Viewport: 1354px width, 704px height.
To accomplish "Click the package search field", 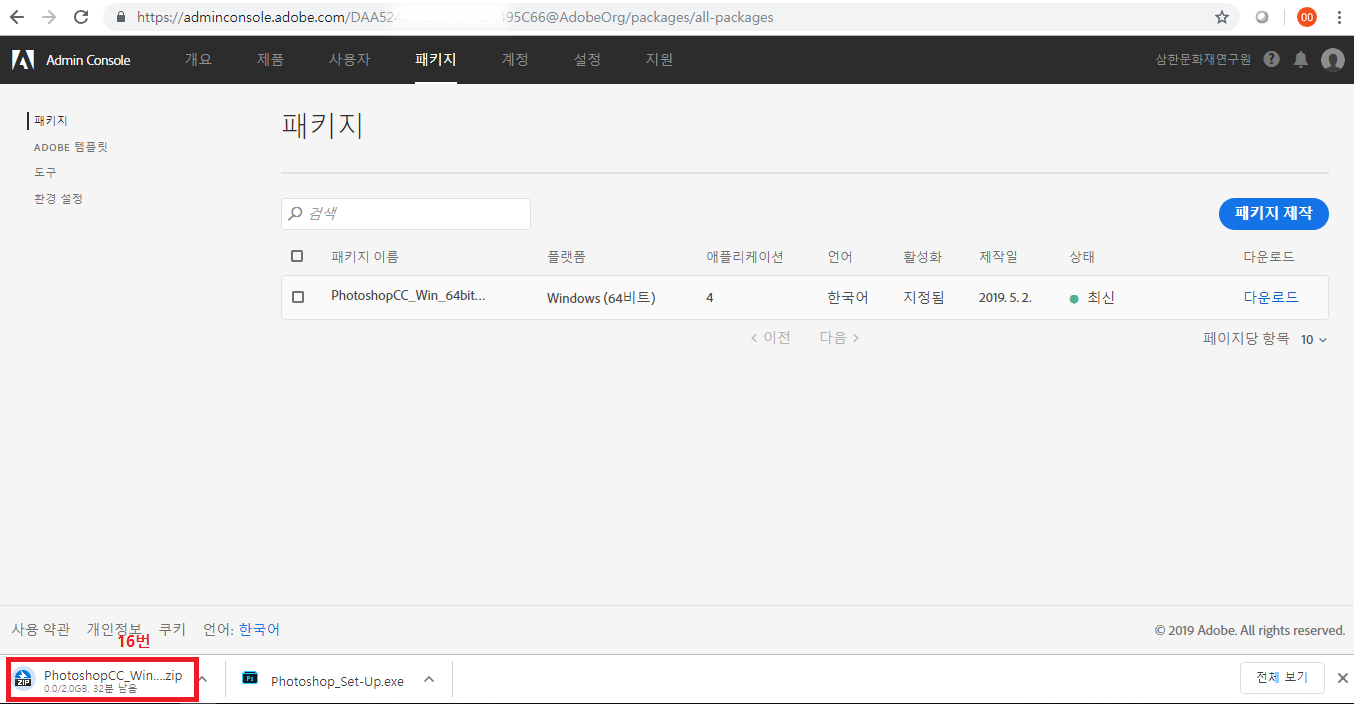I will (x=406, y=214).
